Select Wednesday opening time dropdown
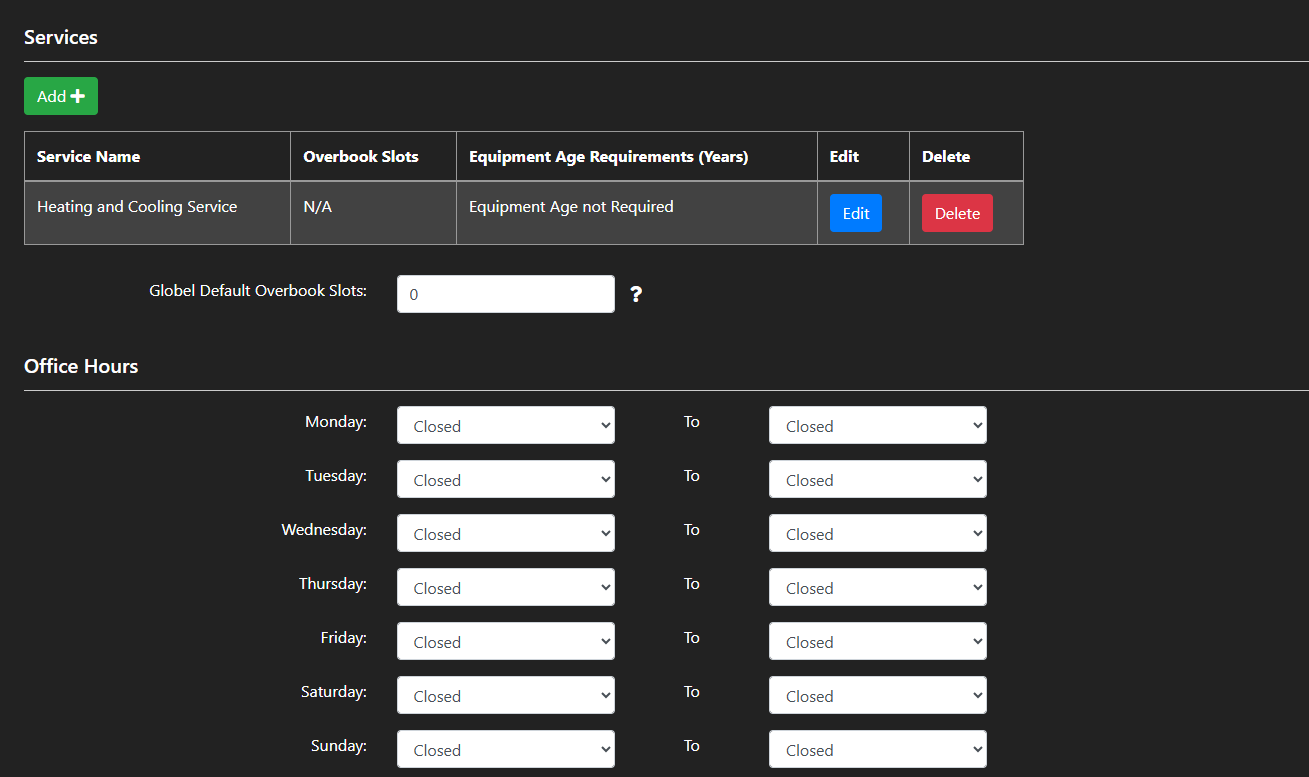The width and height of the screenshot is (1309, 777). click(505, 533)
